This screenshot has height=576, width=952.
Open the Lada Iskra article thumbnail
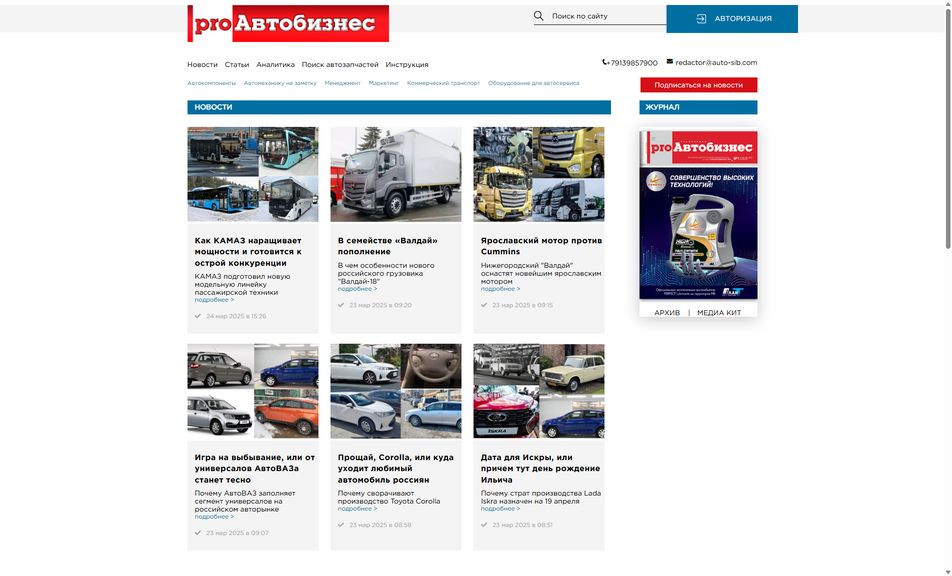(539, 391)
